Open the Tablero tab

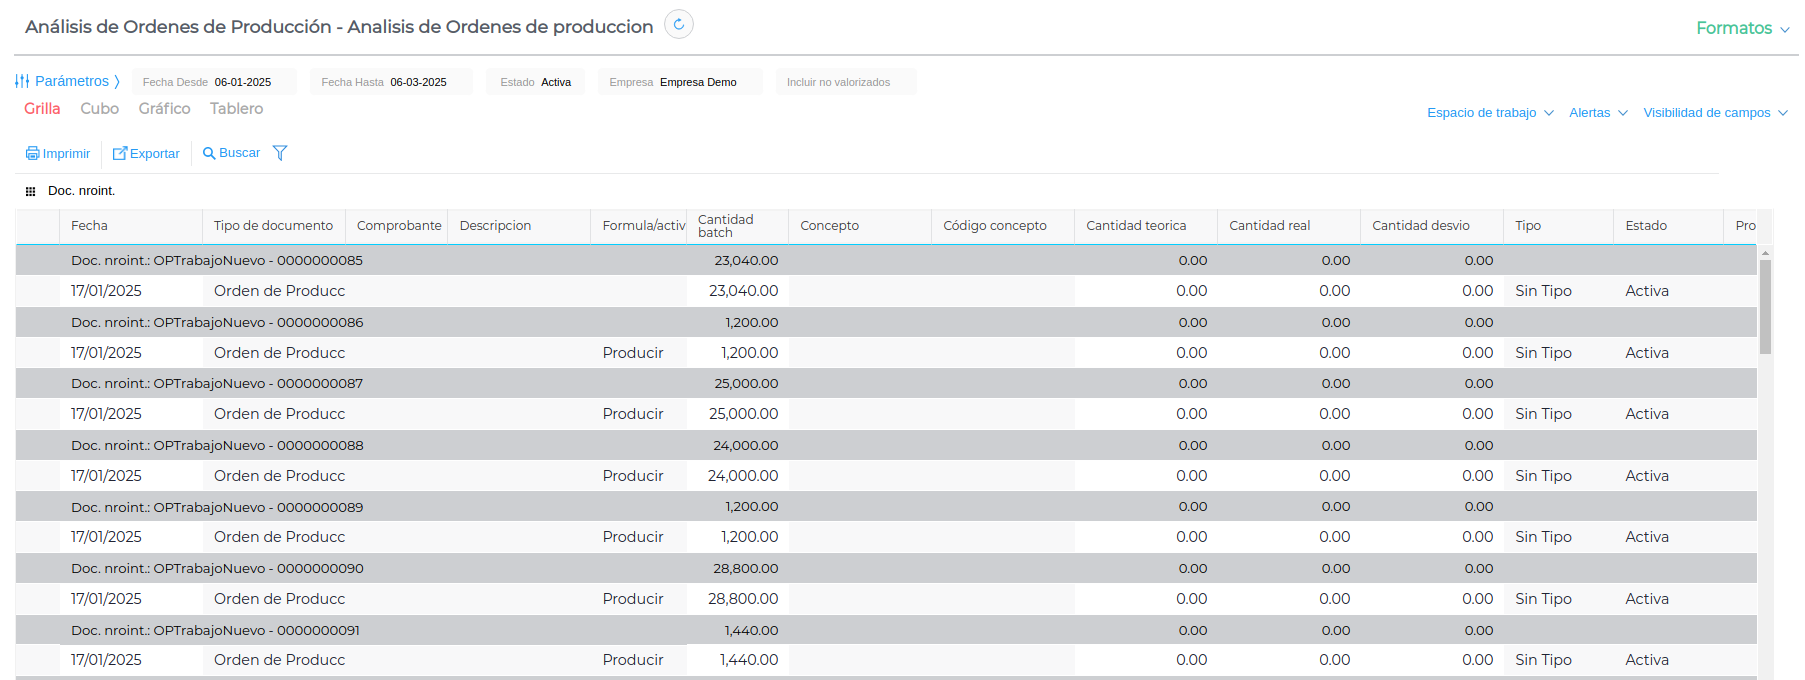[236, 109]
